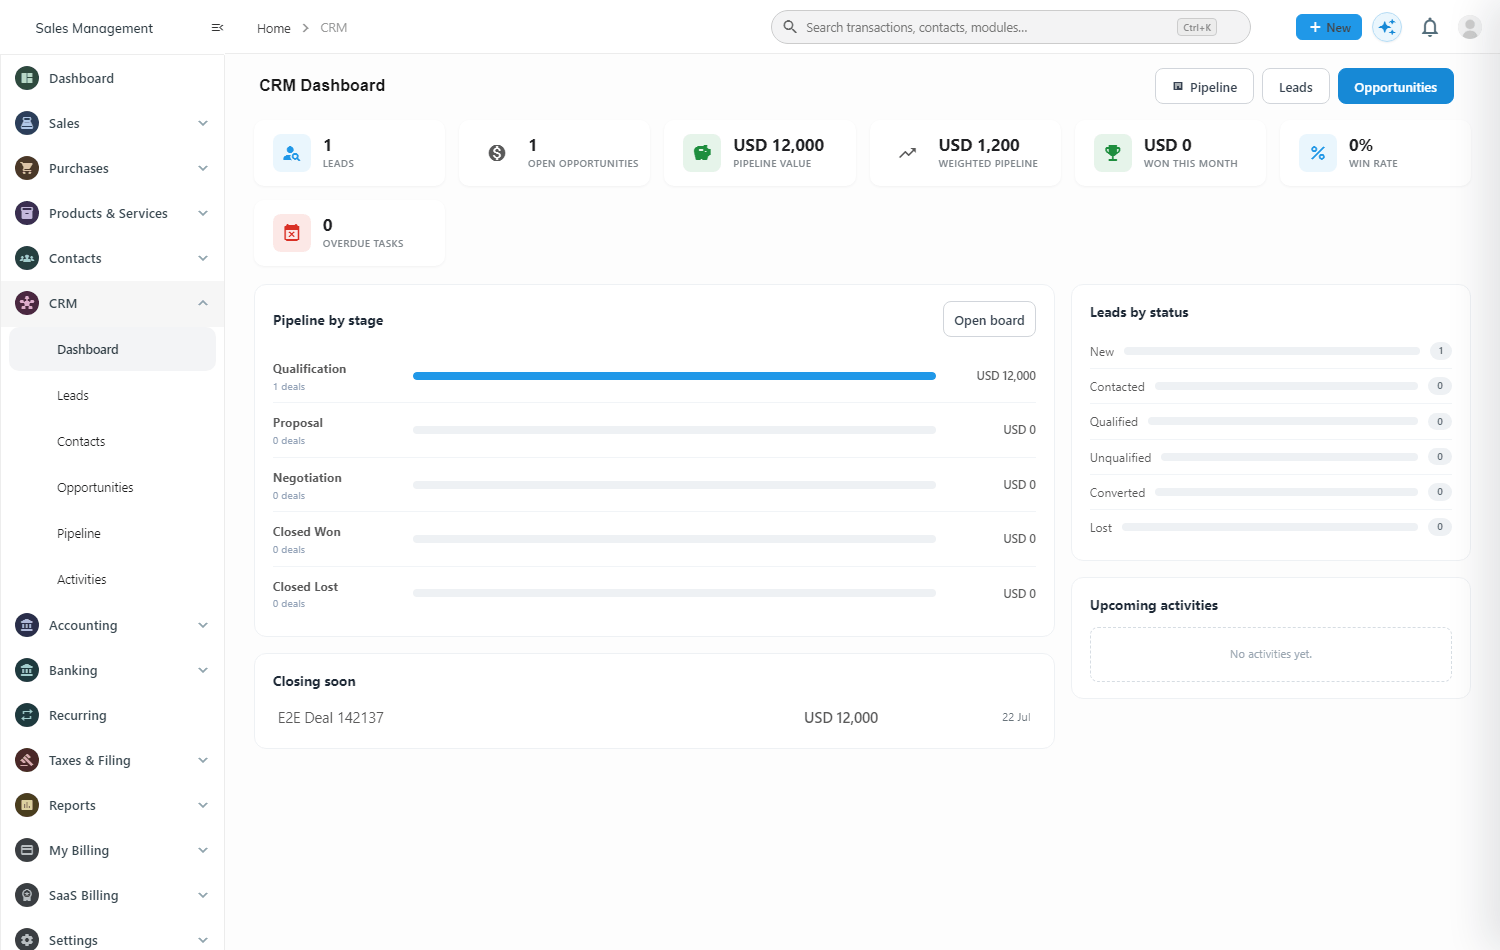Open the Activities submenu item

point(112,579)
